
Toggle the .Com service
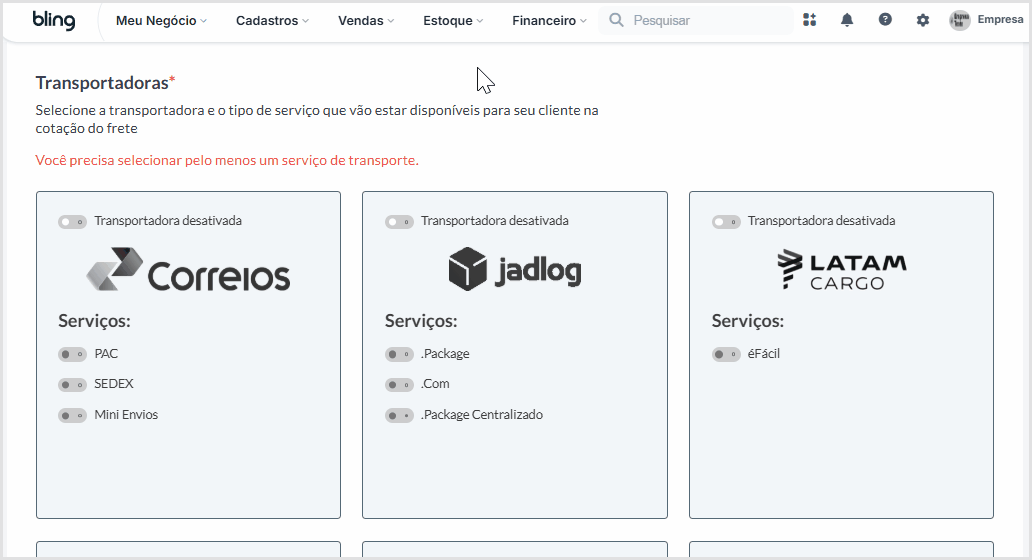tap(399, 384)
